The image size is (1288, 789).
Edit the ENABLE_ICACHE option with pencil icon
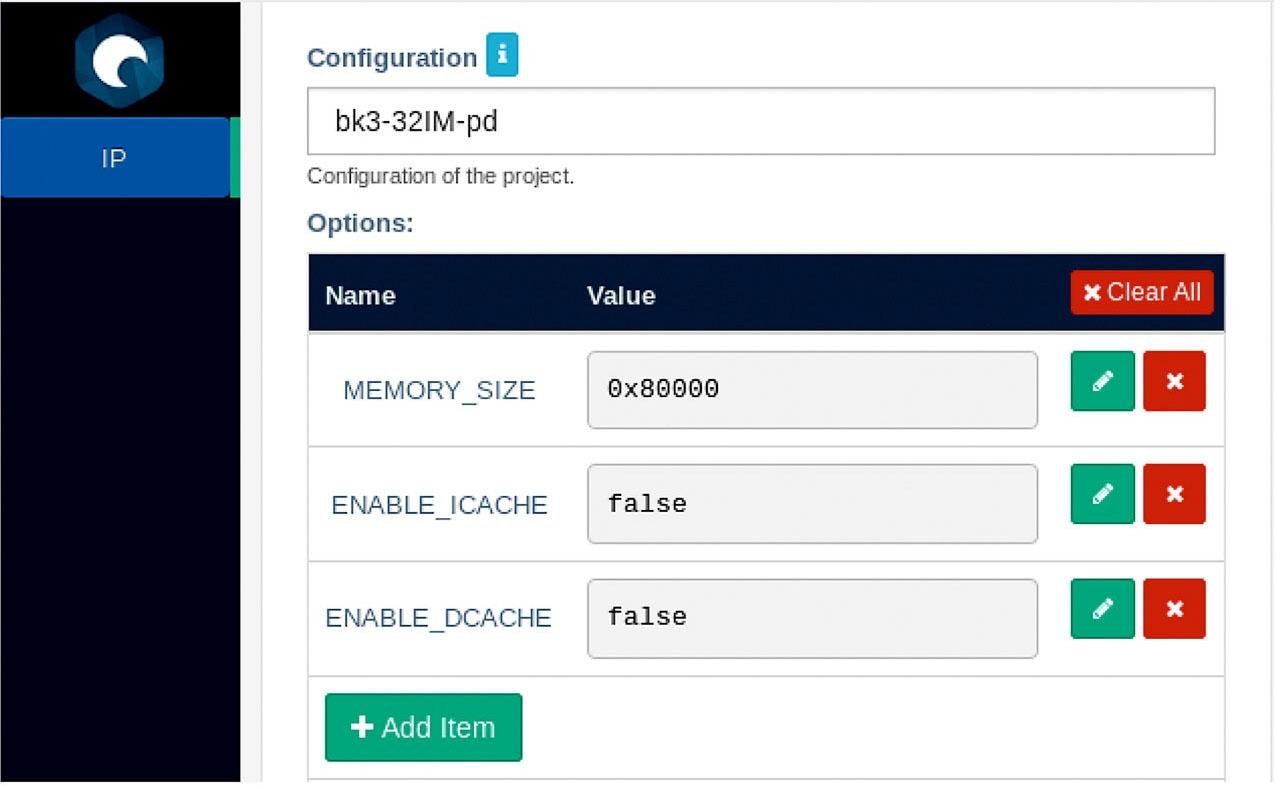(x=1102, y=494)
